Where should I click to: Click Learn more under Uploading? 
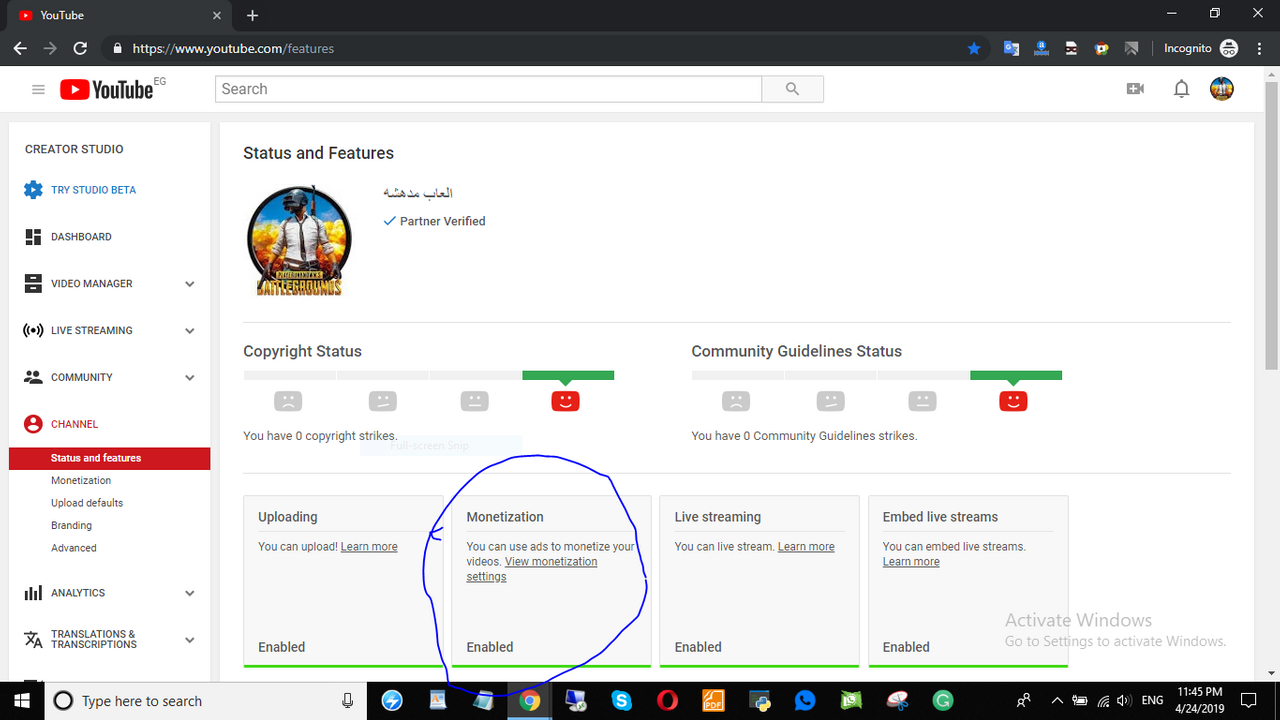(x=369, y=547)
